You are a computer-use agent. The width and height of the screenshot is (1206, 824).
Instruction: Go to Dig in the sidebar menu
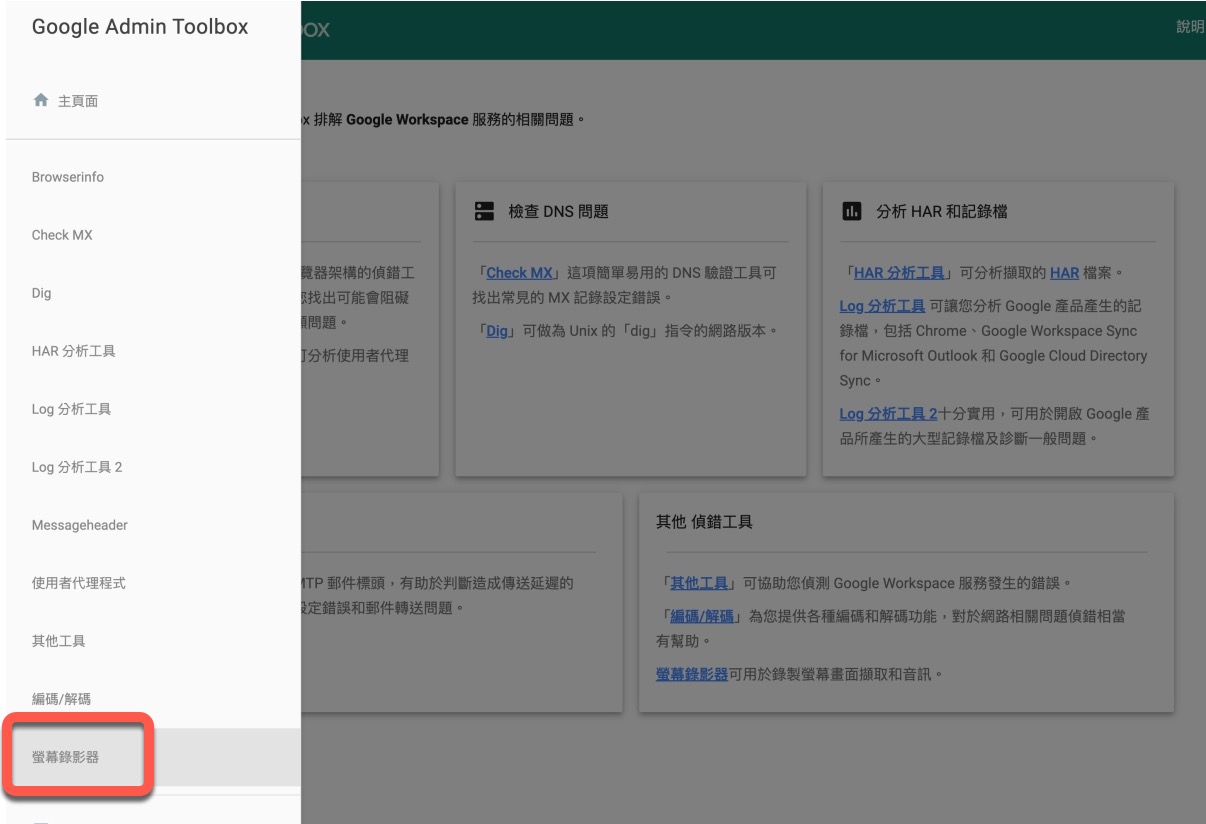tap(42, 293)
